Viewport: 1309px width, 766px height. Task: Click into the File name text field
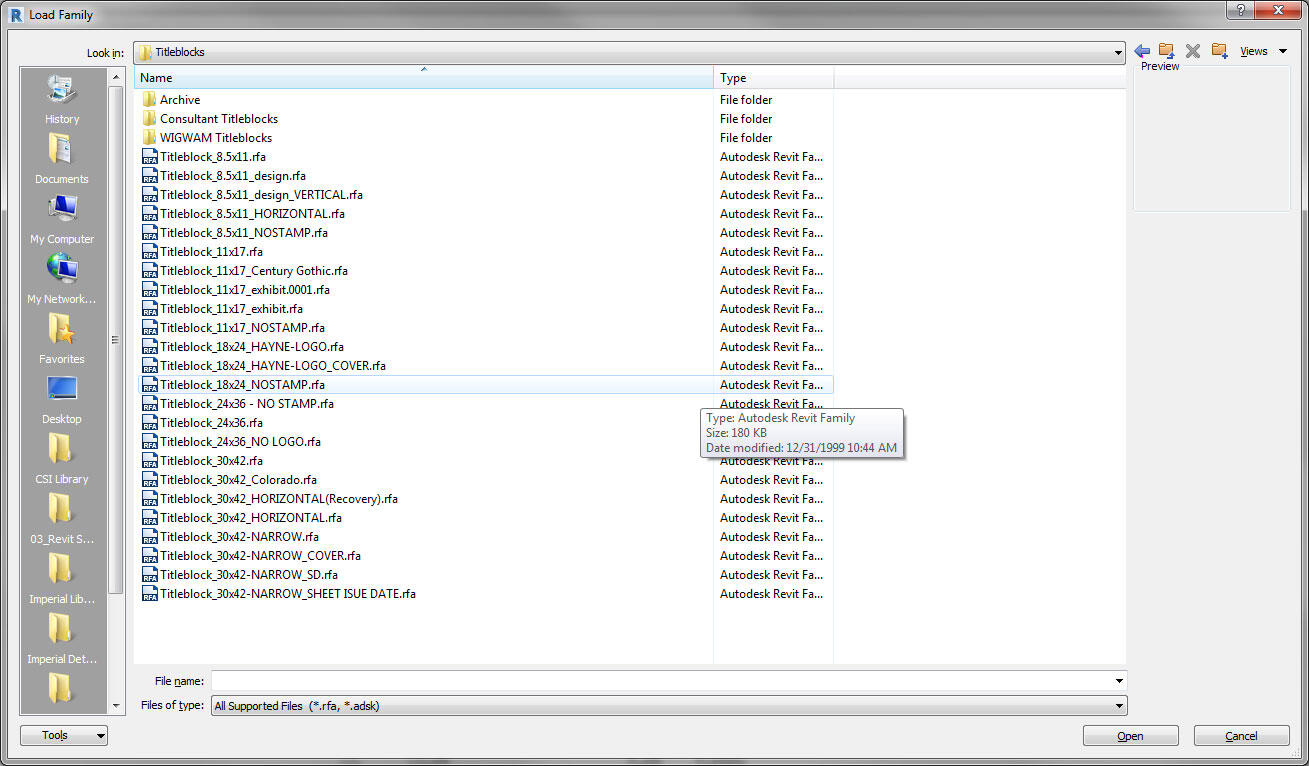coord(661,681)
